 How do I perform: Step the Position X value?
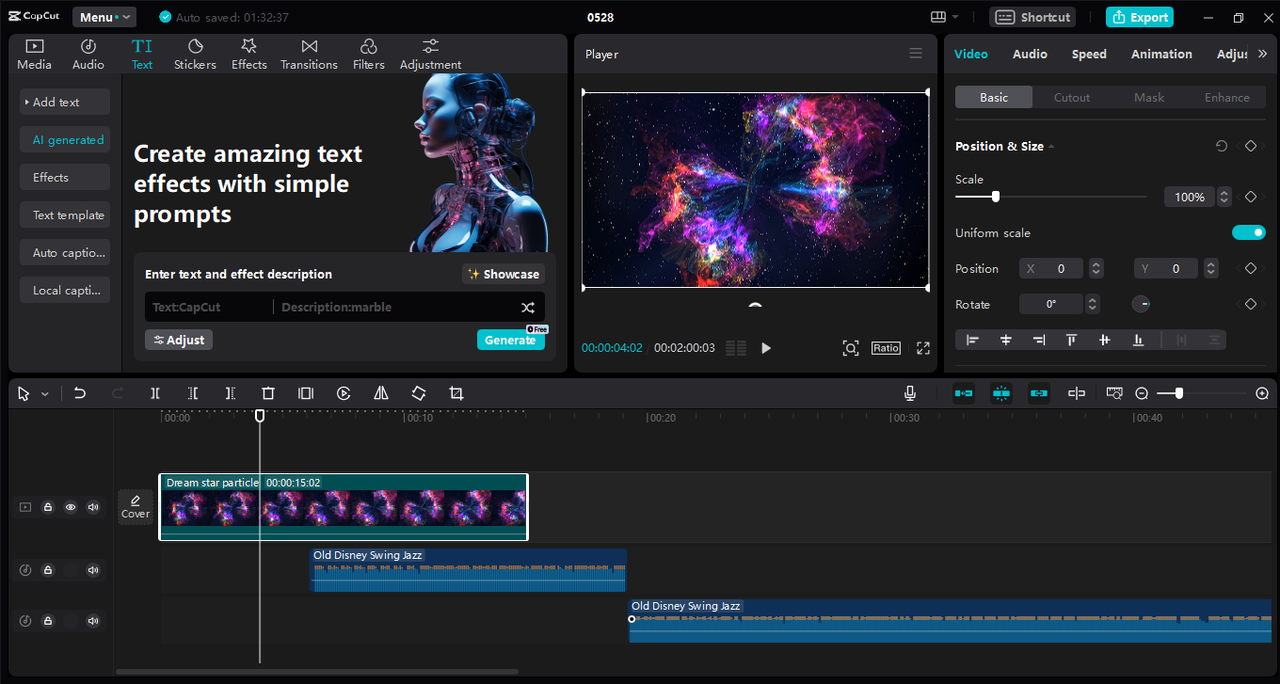click(1096, 268)
